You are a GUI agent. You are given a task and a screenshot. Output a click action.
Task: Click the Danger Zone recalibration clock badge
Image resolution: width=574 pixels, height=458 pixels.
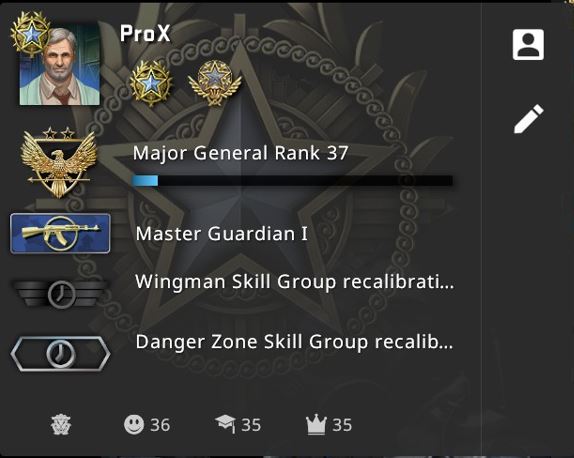tap(60, 354)
